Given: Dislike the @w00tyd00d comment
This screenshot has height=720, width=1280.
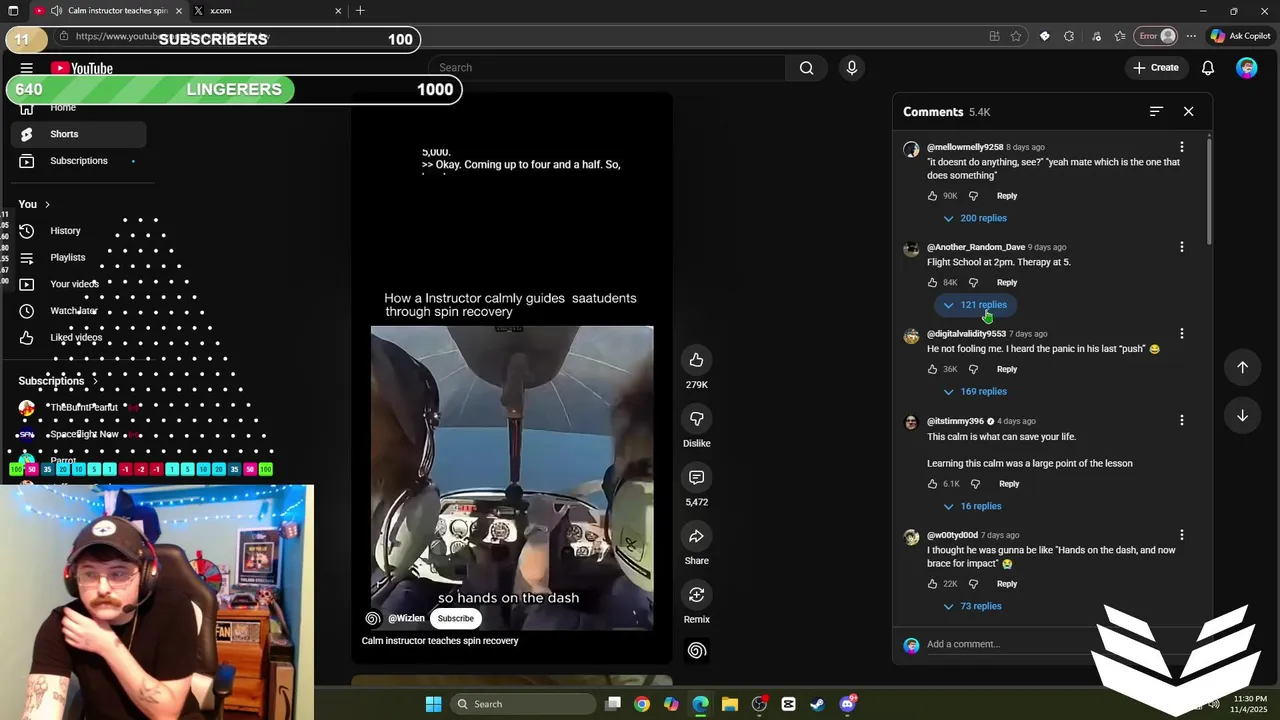Looking at the screenshot, I should (x=974, y=584).
